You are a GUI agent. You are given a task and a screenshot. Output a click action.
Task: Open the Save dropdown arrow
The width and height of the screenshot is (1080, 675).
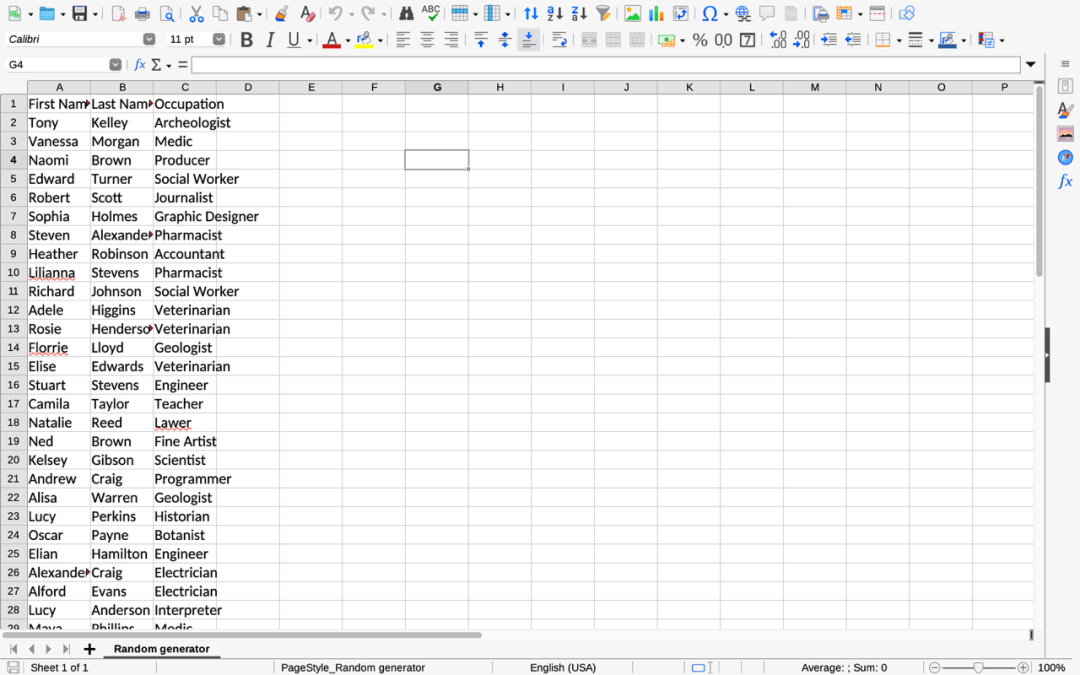pos(95,14)
